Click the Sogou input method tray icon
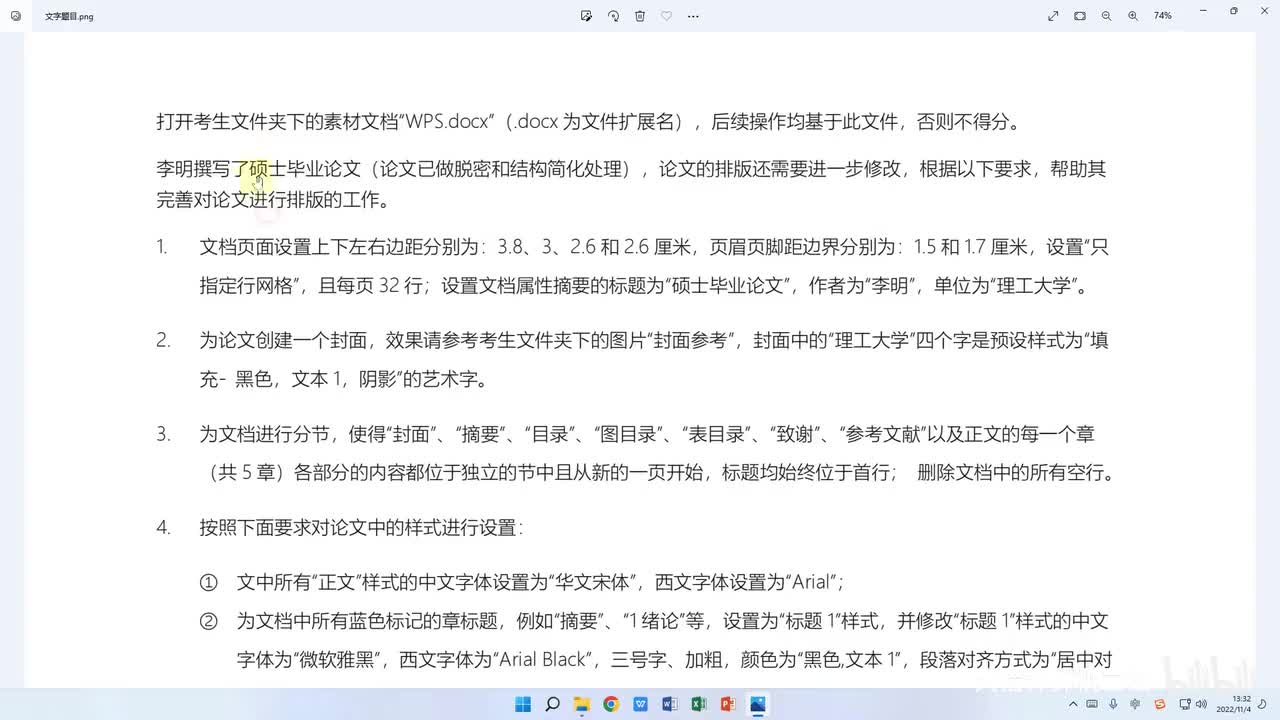 pyautogui.click(x=1160, y=704)
